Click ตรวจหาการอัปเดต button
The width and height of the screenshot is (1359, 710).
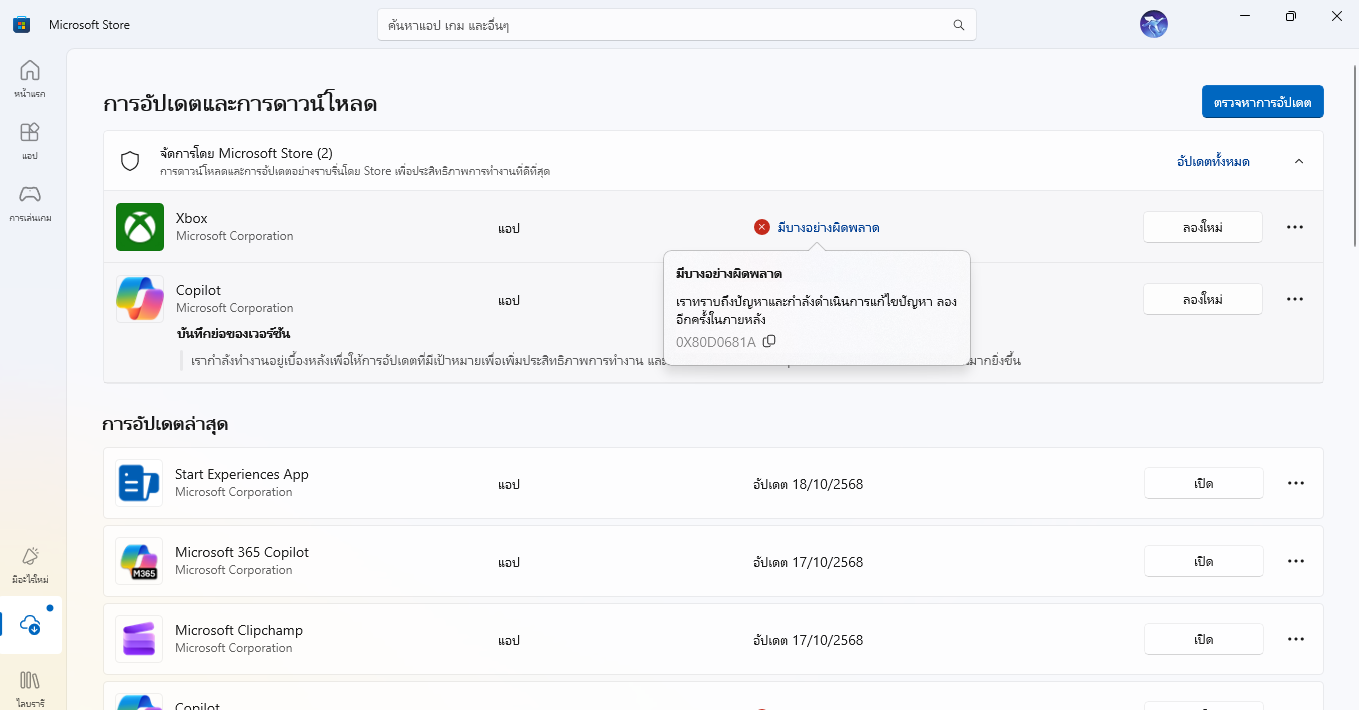coord(1262,102)
